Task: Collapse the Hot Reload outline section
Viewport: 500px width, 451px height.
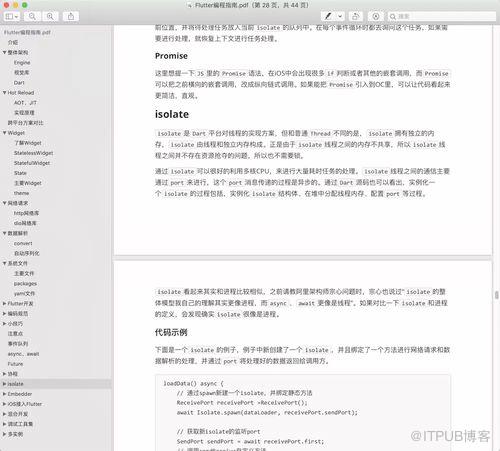Action: [x=5, y=93]
